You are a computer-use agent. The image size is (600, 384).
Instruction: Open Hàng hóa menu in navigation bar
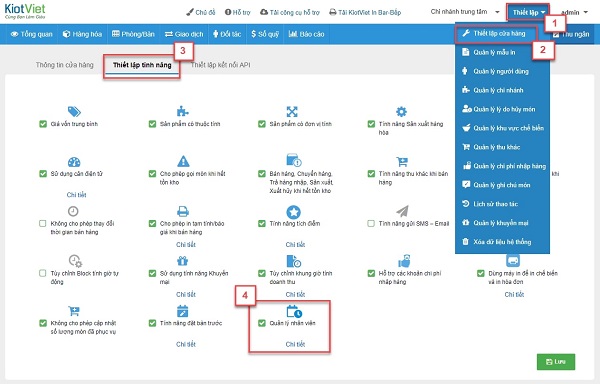click(x=82, y=34)
